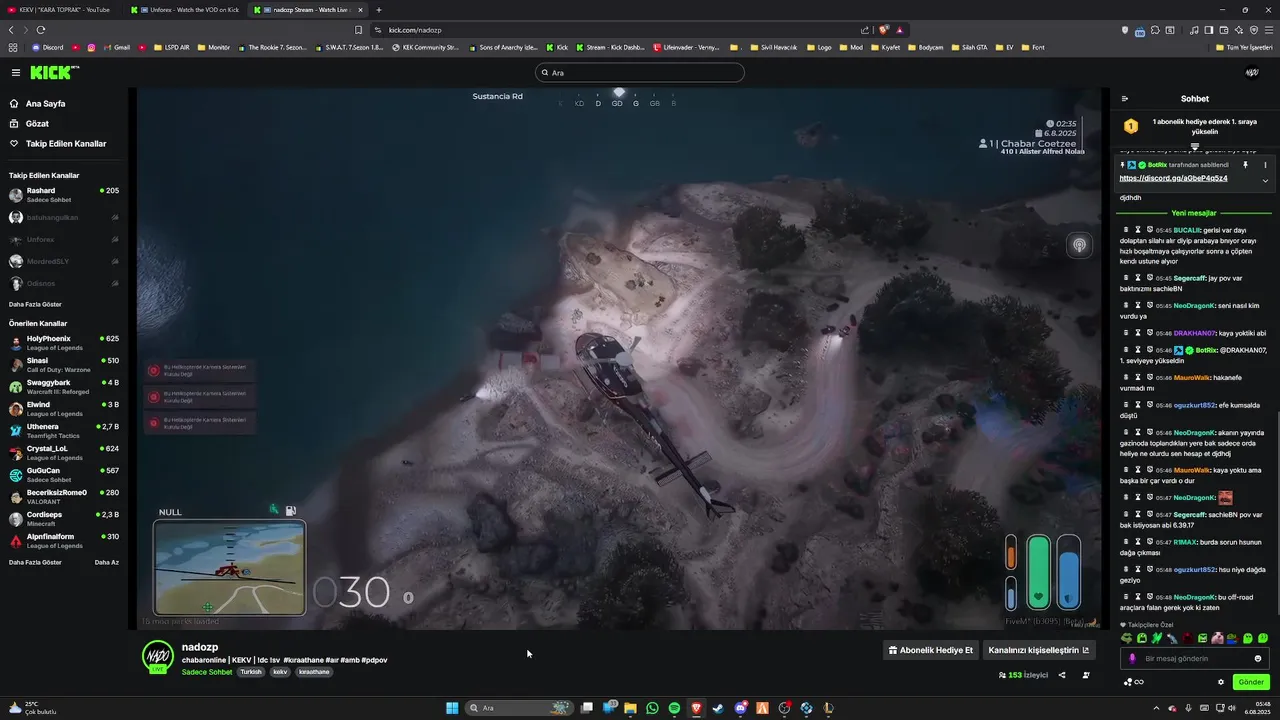Click the video player to pause stream

(619, 358)
